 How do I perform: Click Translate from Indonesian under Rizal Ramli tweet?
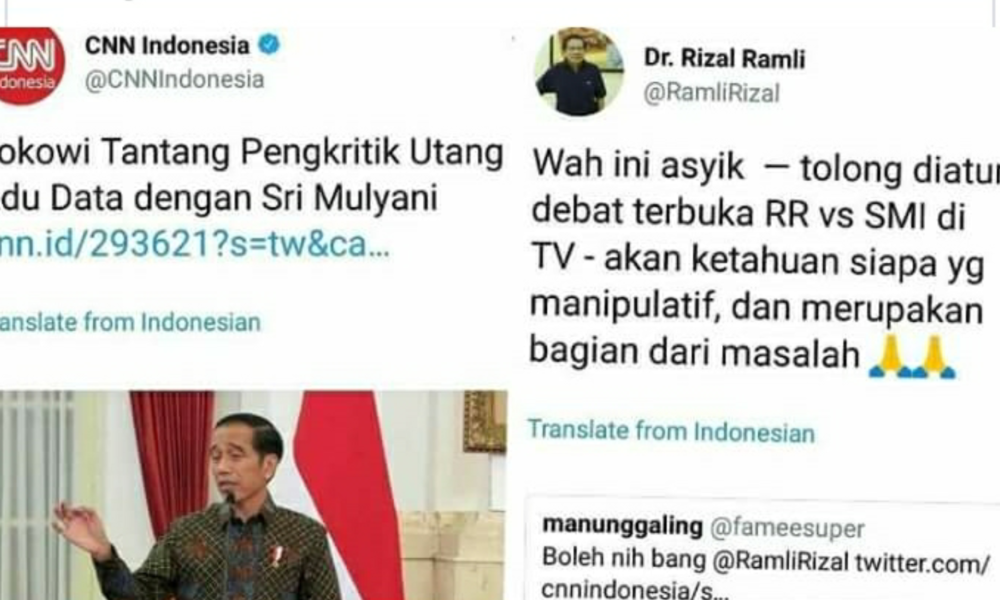671,432
